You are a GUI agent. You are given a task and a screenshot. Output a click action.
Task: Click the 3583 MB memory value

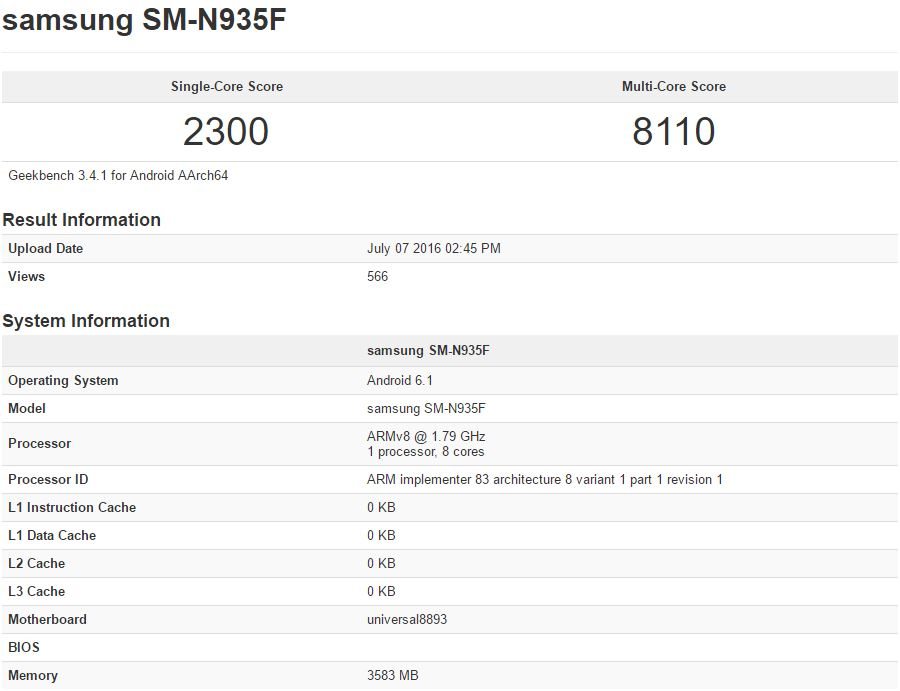[x=392, y=676]
